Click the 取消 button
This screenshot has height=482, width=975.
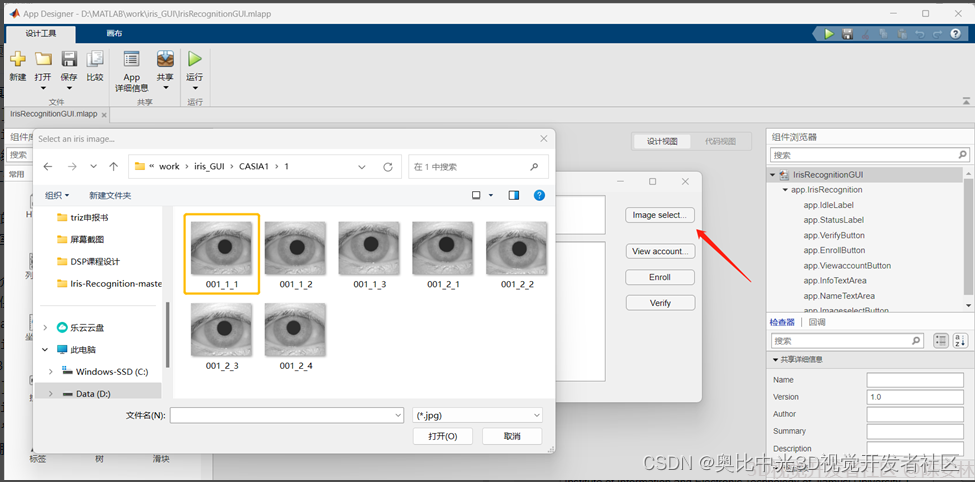512,436
